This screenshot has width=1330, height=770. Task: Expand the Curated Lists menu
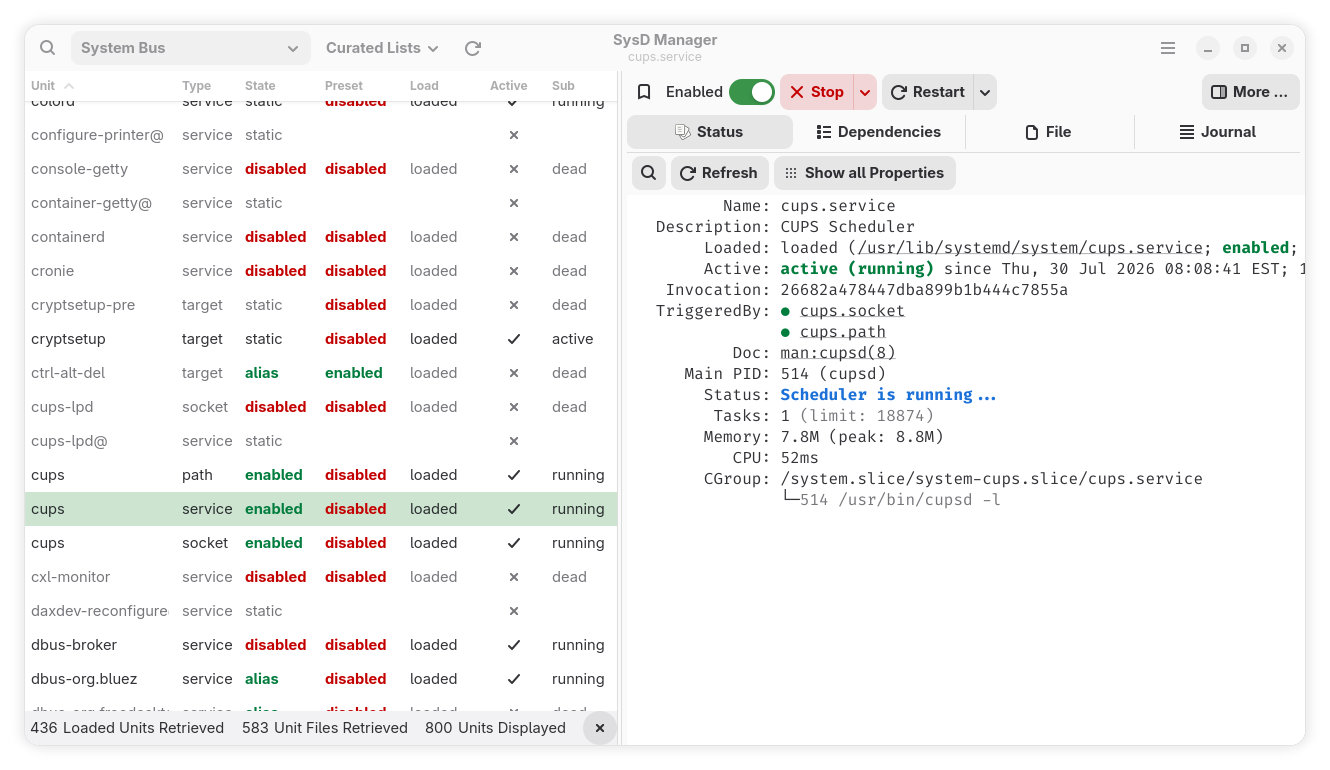click(x=382, y=48)
